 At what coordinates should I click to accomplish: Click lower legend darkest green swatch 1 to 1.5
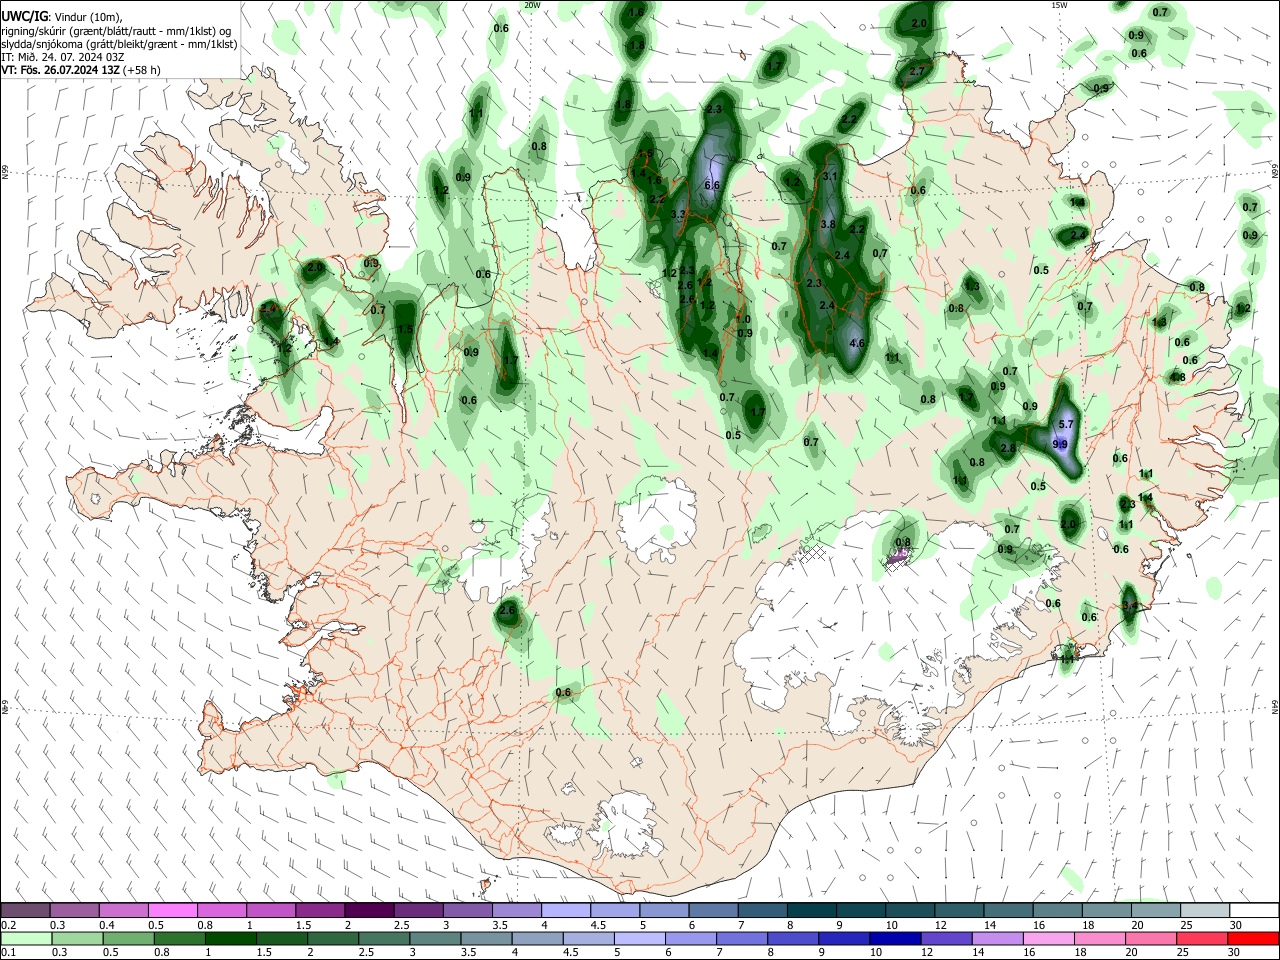(x=231, y=938)
